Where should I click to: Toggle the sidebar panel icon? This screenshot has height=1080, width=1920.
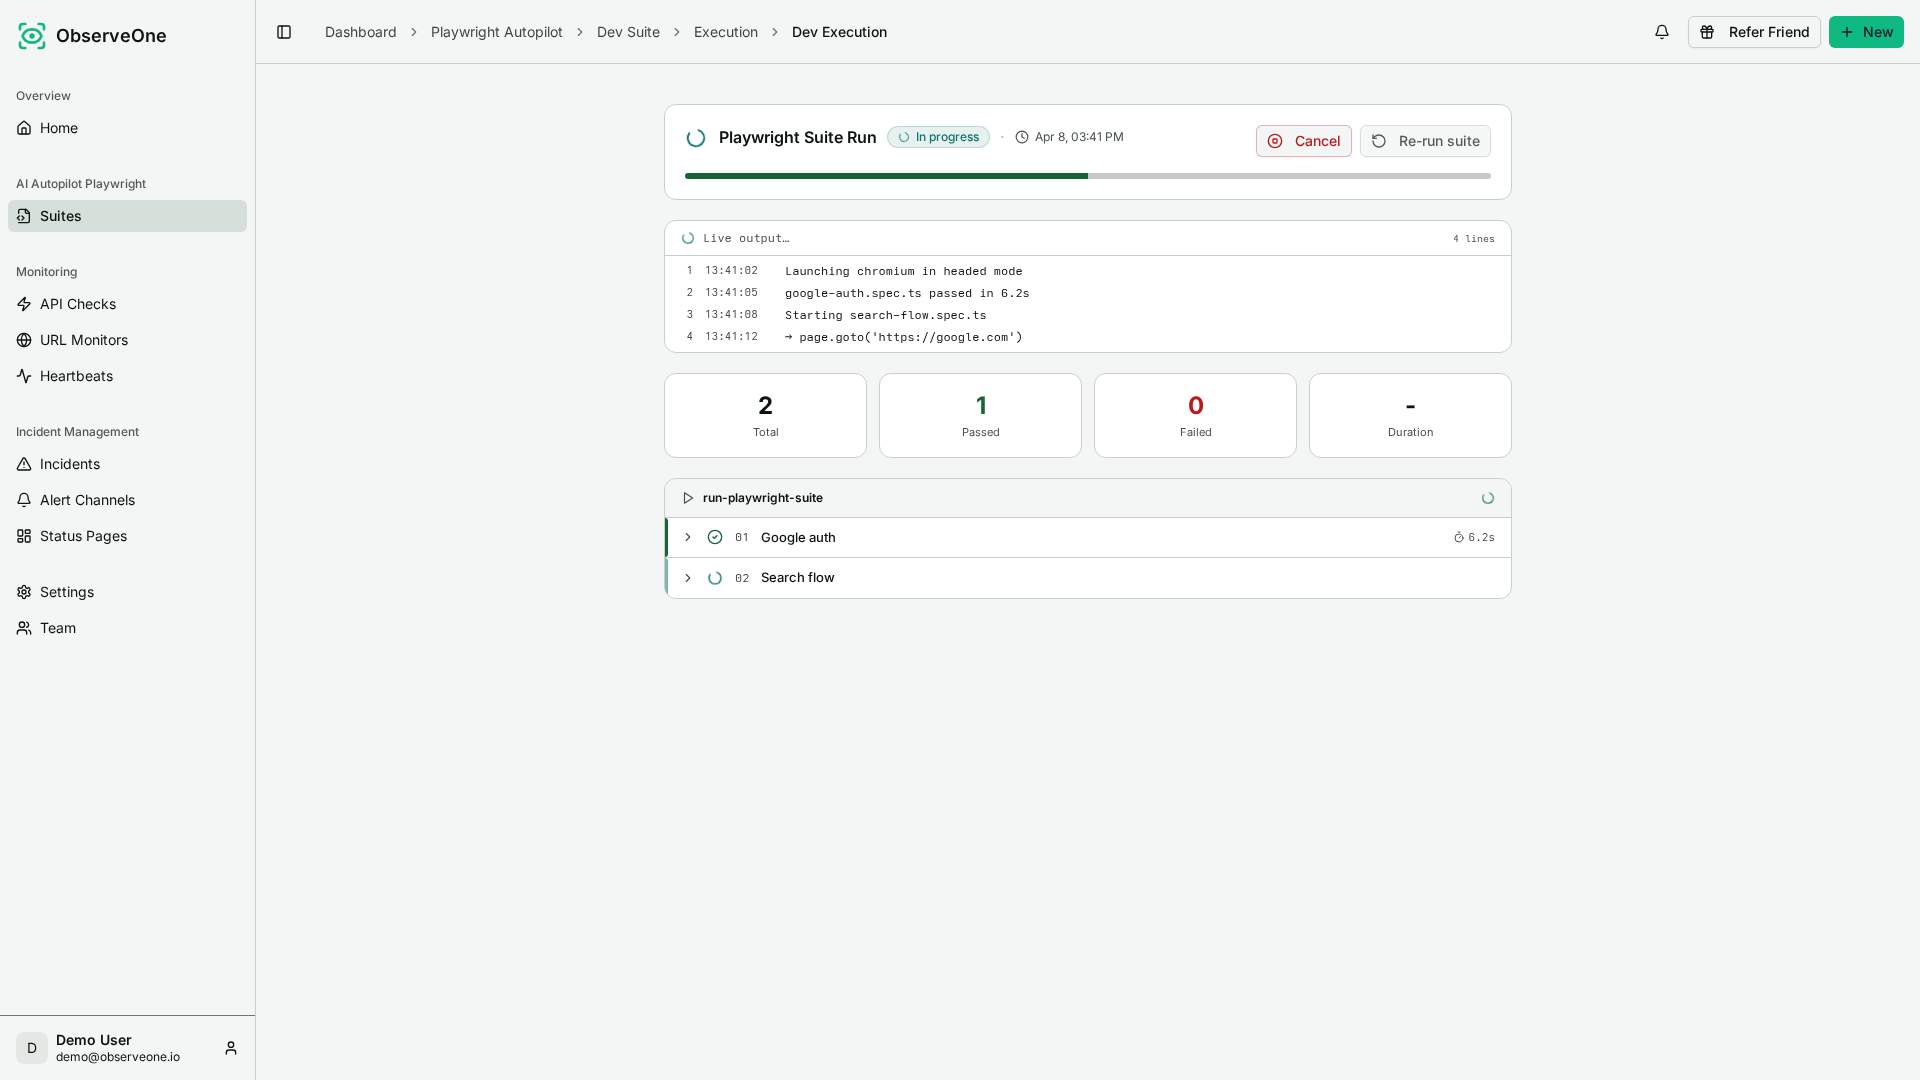tap(284, 32)
